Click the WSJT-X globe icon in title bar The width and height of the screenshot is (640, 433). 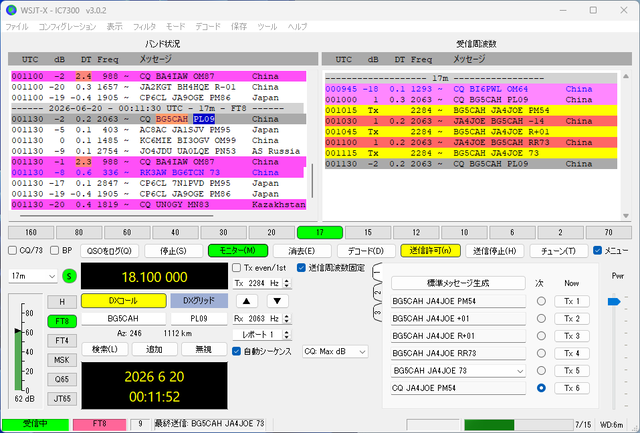[11, 10]
